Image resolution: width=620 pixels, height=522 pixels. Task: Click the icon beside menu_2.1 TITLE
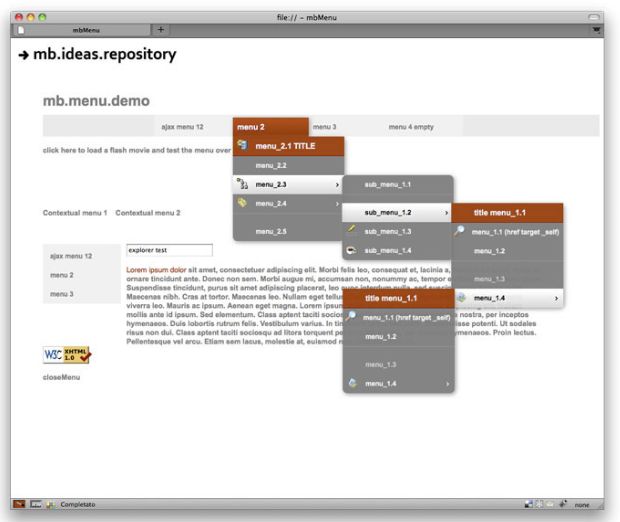tap(243, 145)
